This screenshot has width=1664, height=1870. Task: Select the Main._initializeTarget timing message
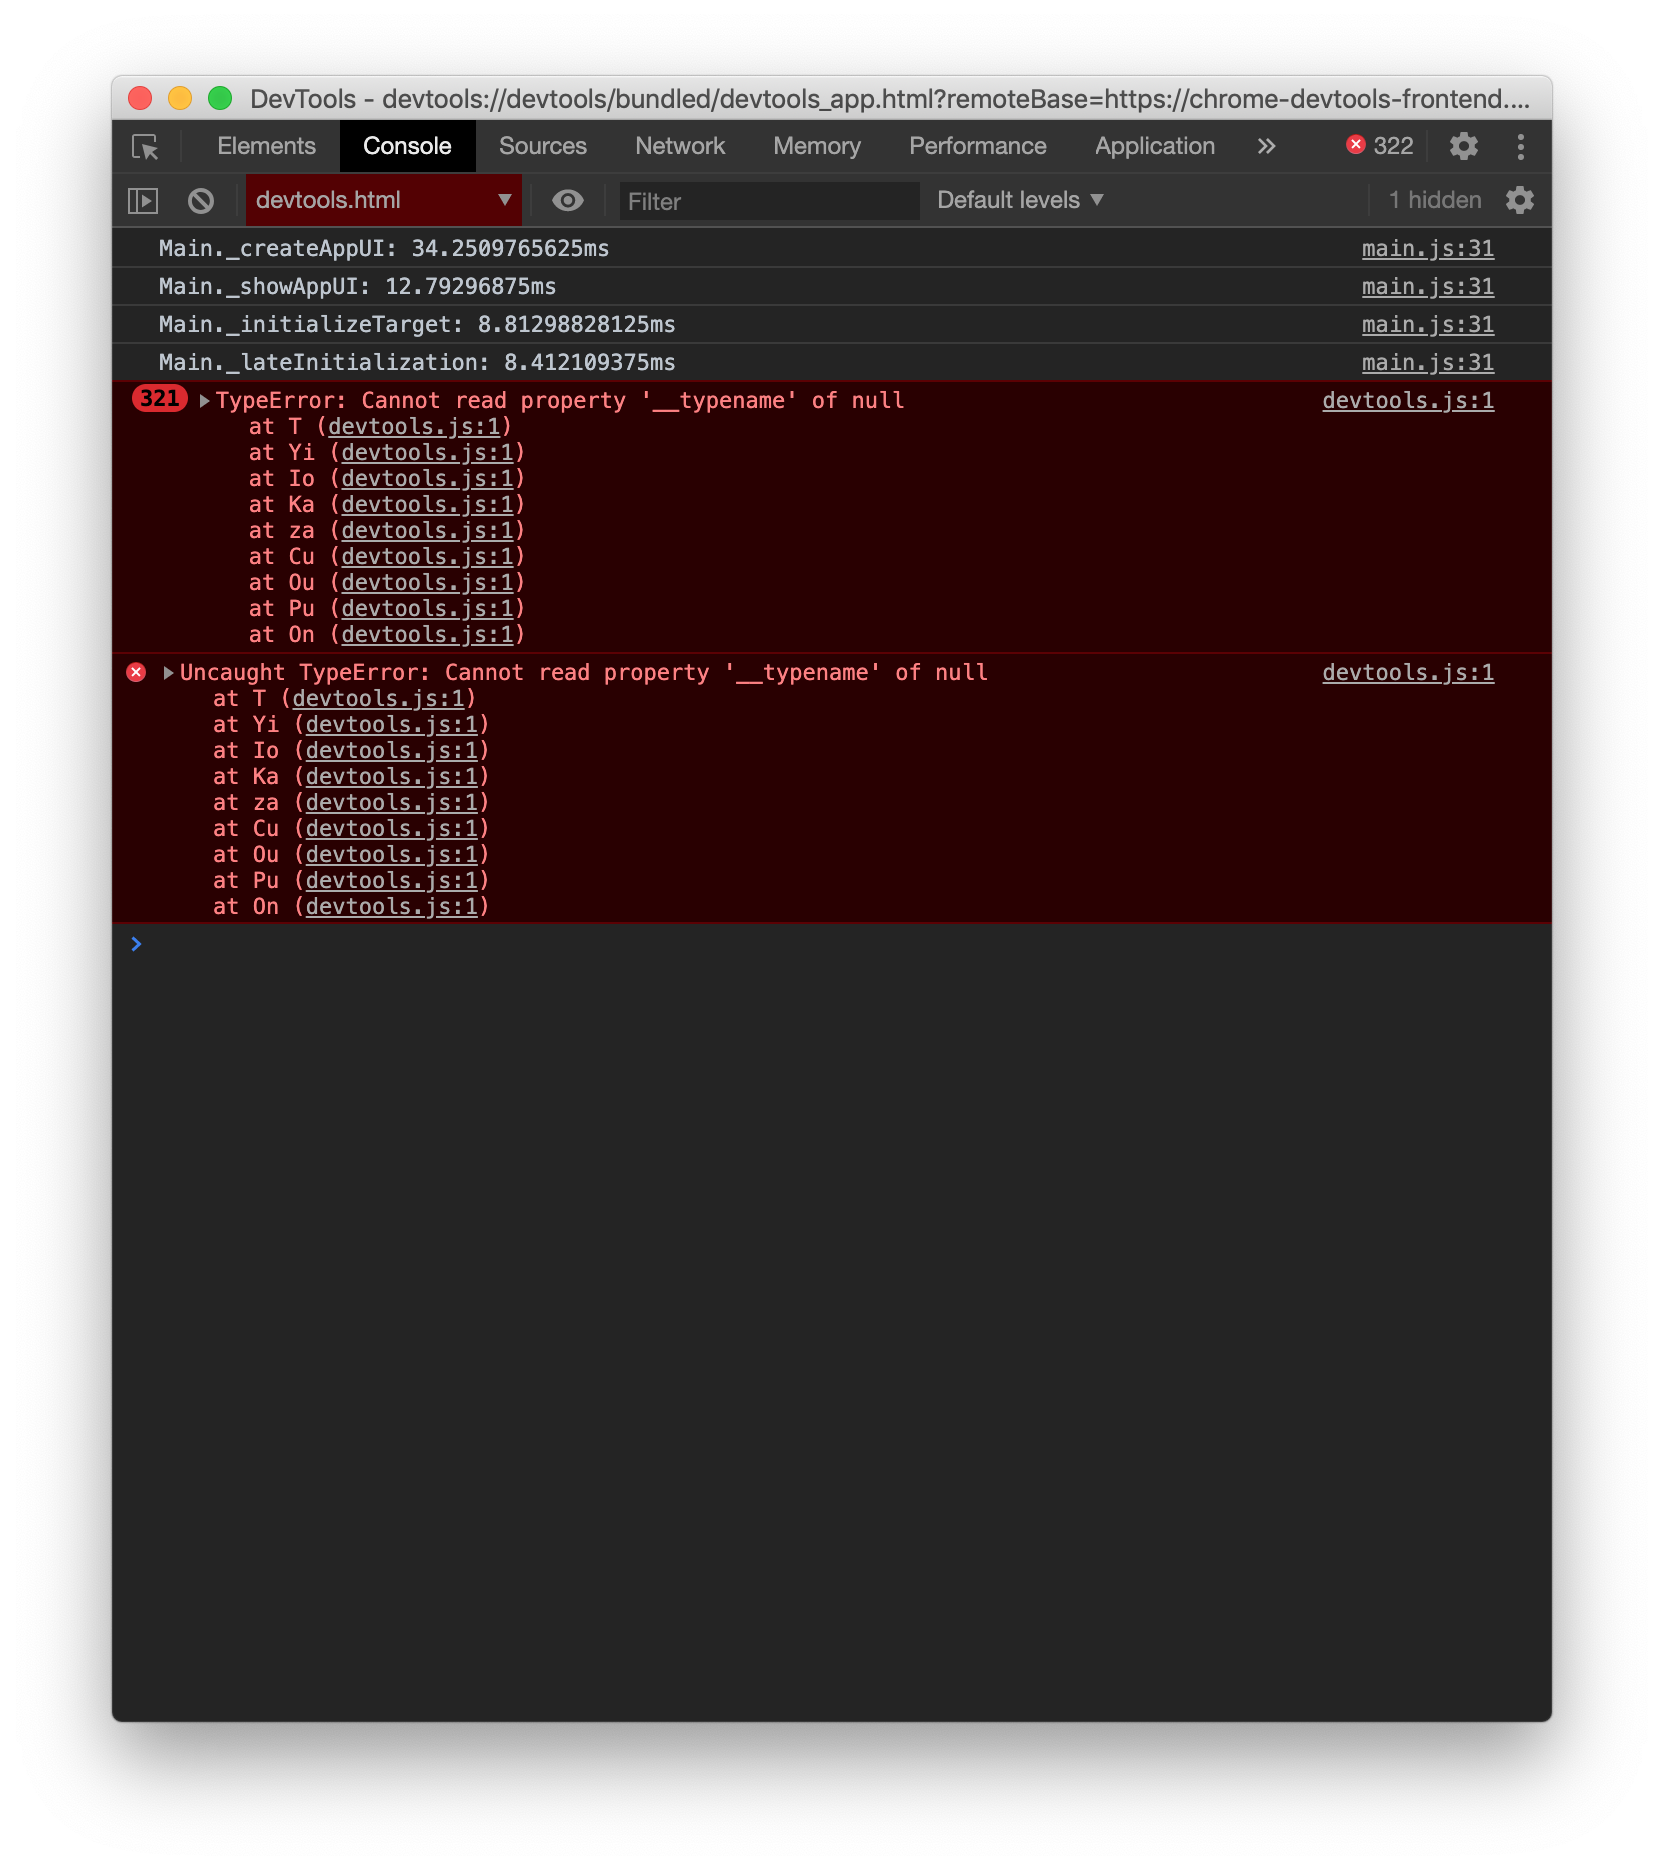[417, 325]
